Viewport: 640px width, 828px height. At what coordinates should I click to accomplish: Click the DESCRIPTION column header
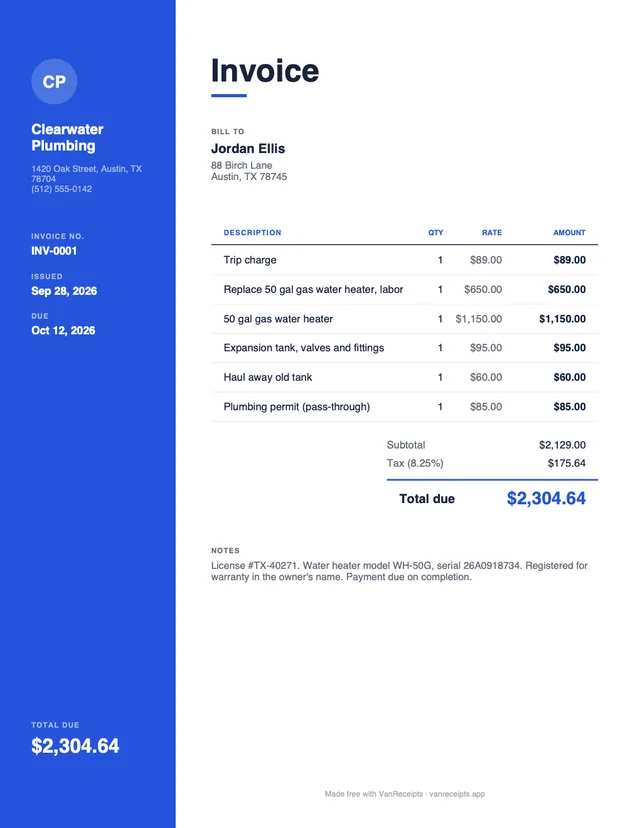click(252, 232)
